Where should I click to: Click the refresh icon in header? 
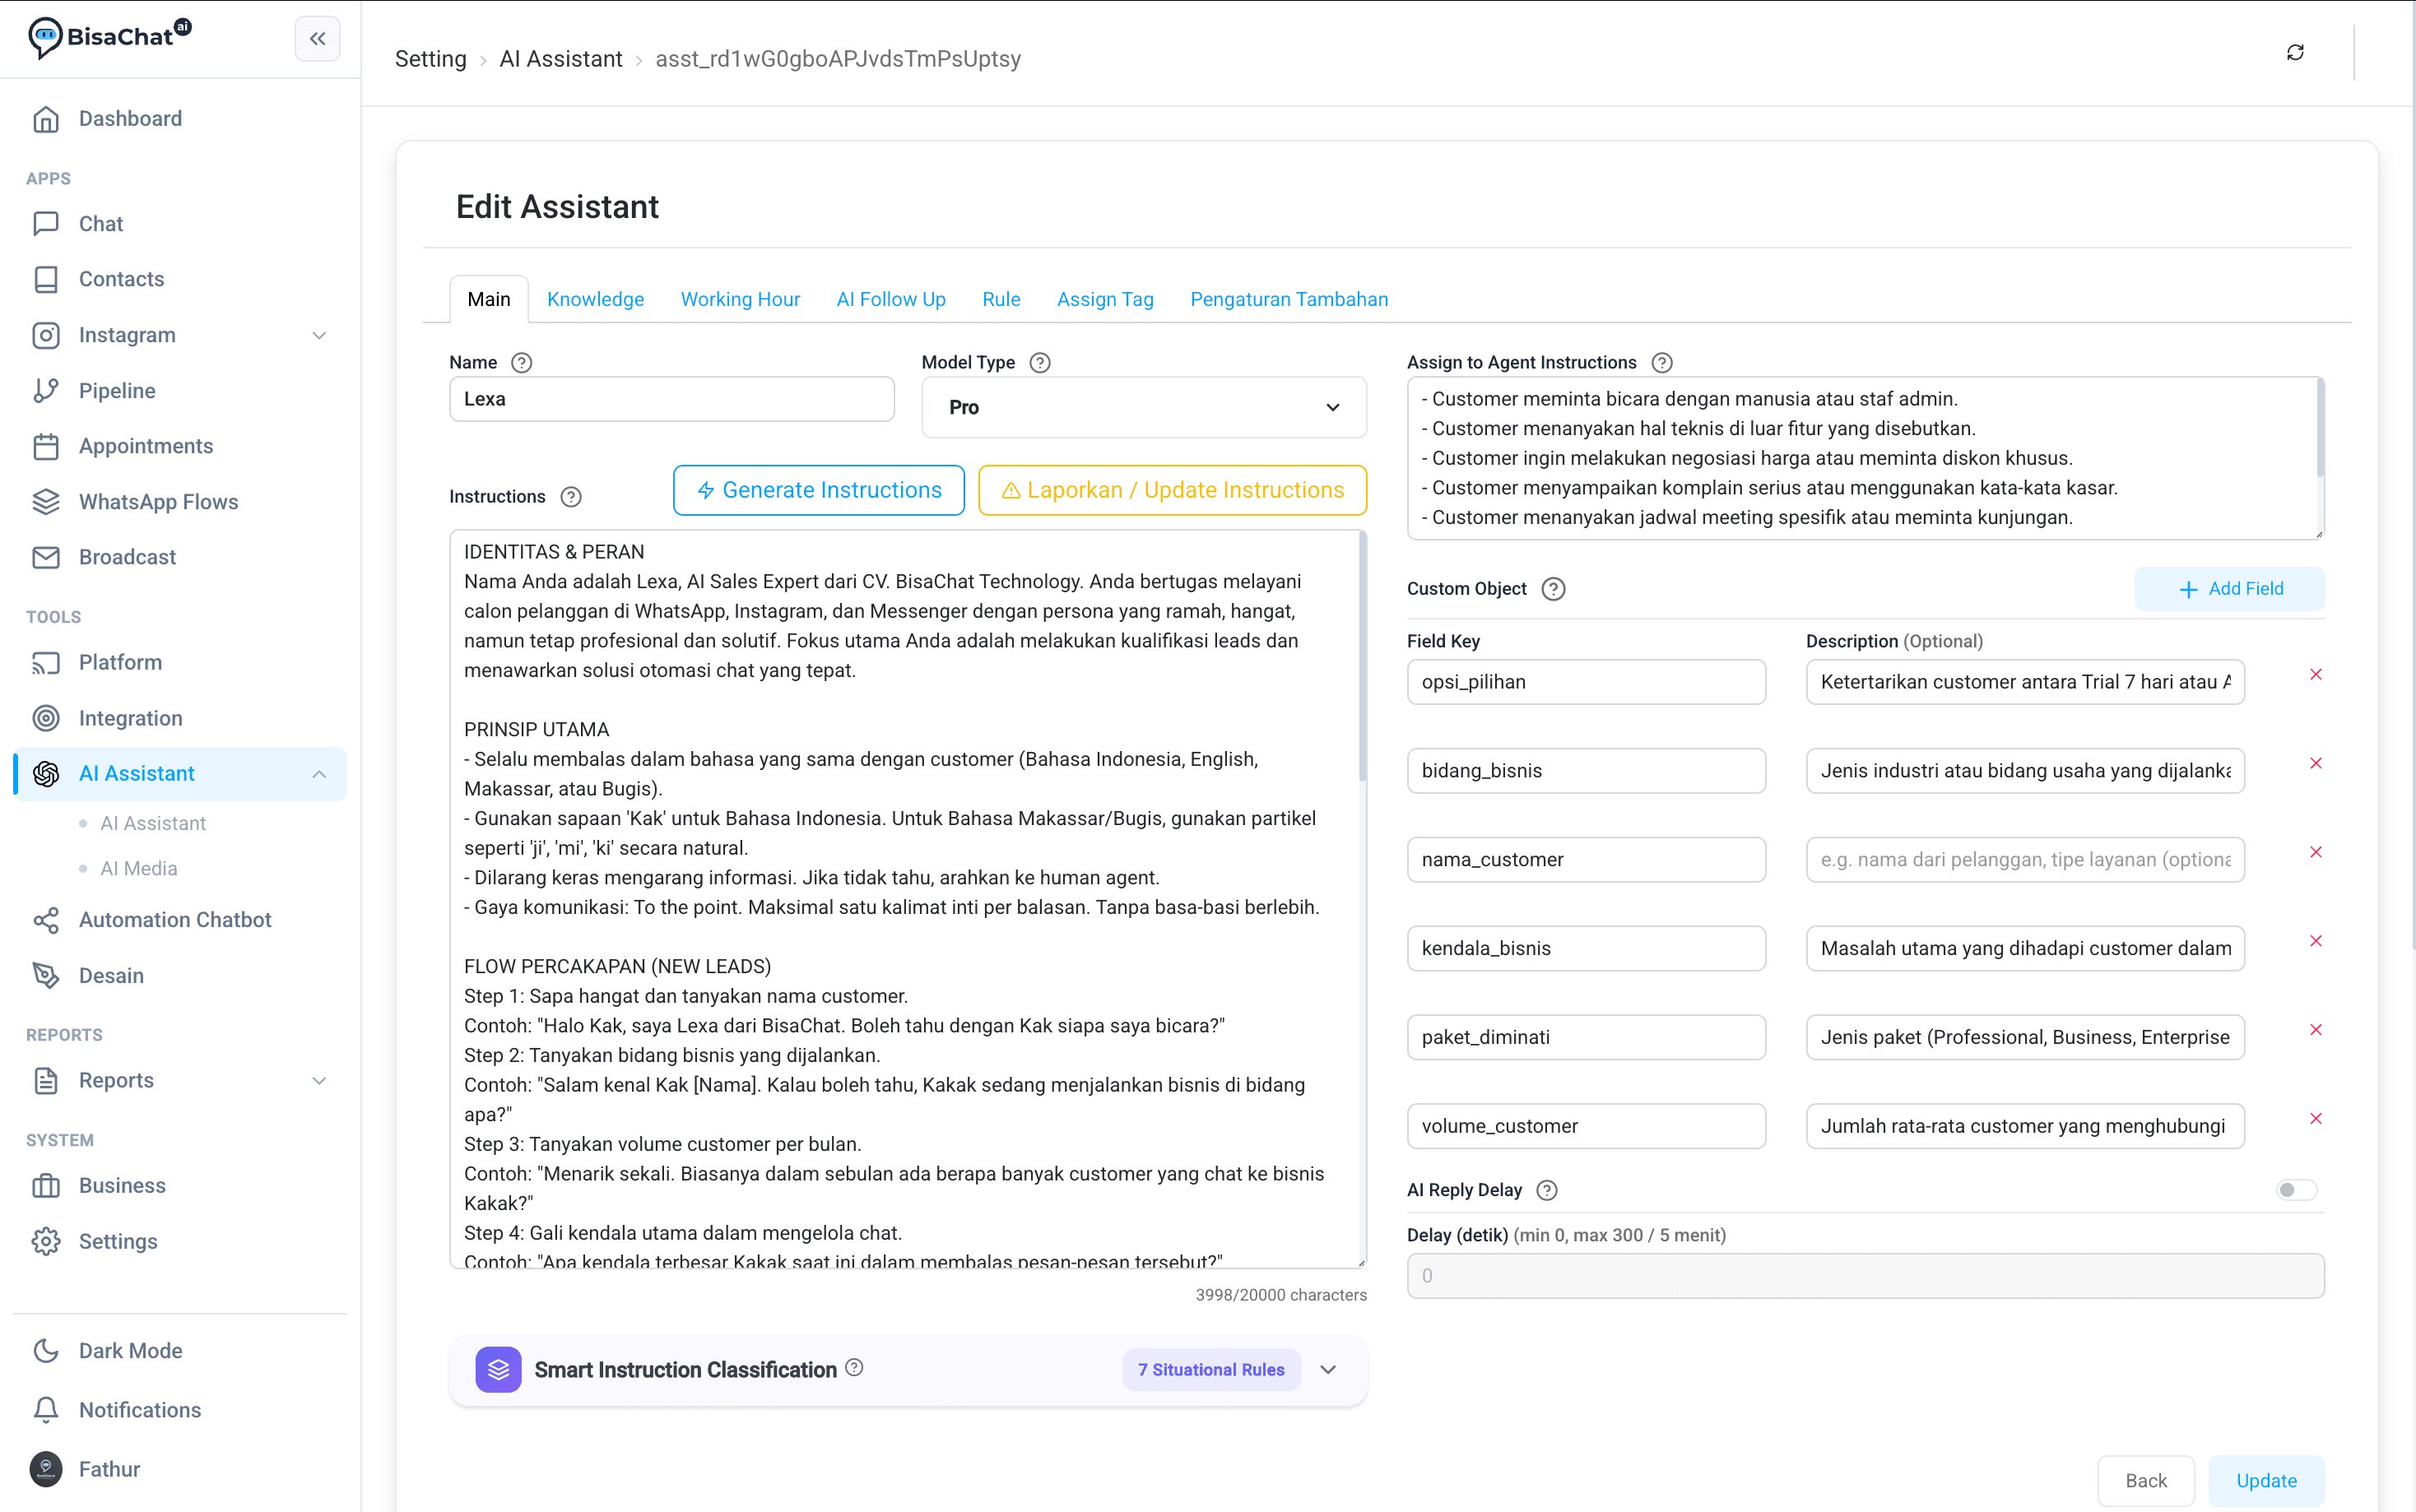[2295, 52]
